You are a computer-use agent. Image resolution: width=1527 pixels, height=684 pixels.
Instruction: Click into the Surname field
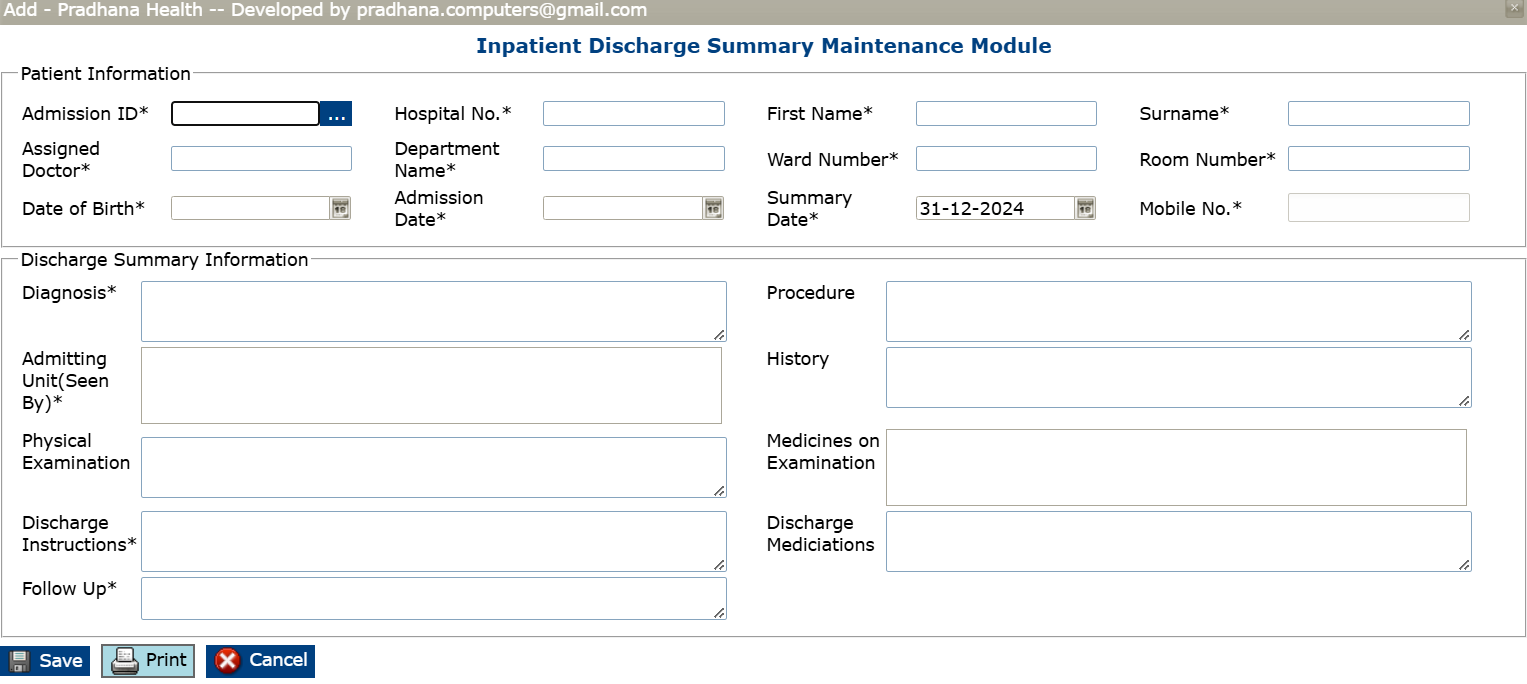point(1378,114)
